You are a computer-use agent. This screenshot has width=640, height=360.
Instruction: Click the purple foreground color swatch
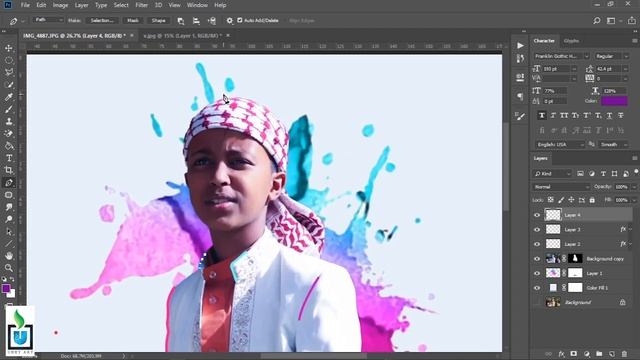click(6, 289)
